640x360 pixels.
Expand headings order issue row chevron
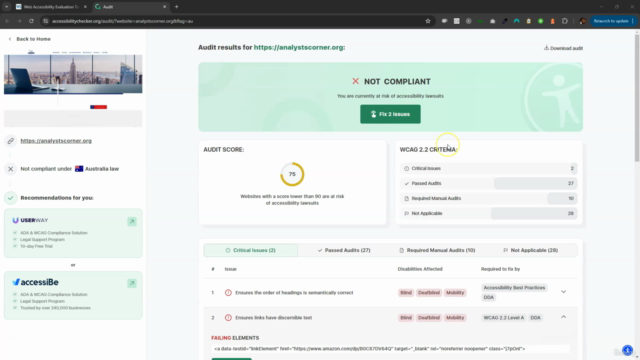pyautogui.click(x=563, y=292)
